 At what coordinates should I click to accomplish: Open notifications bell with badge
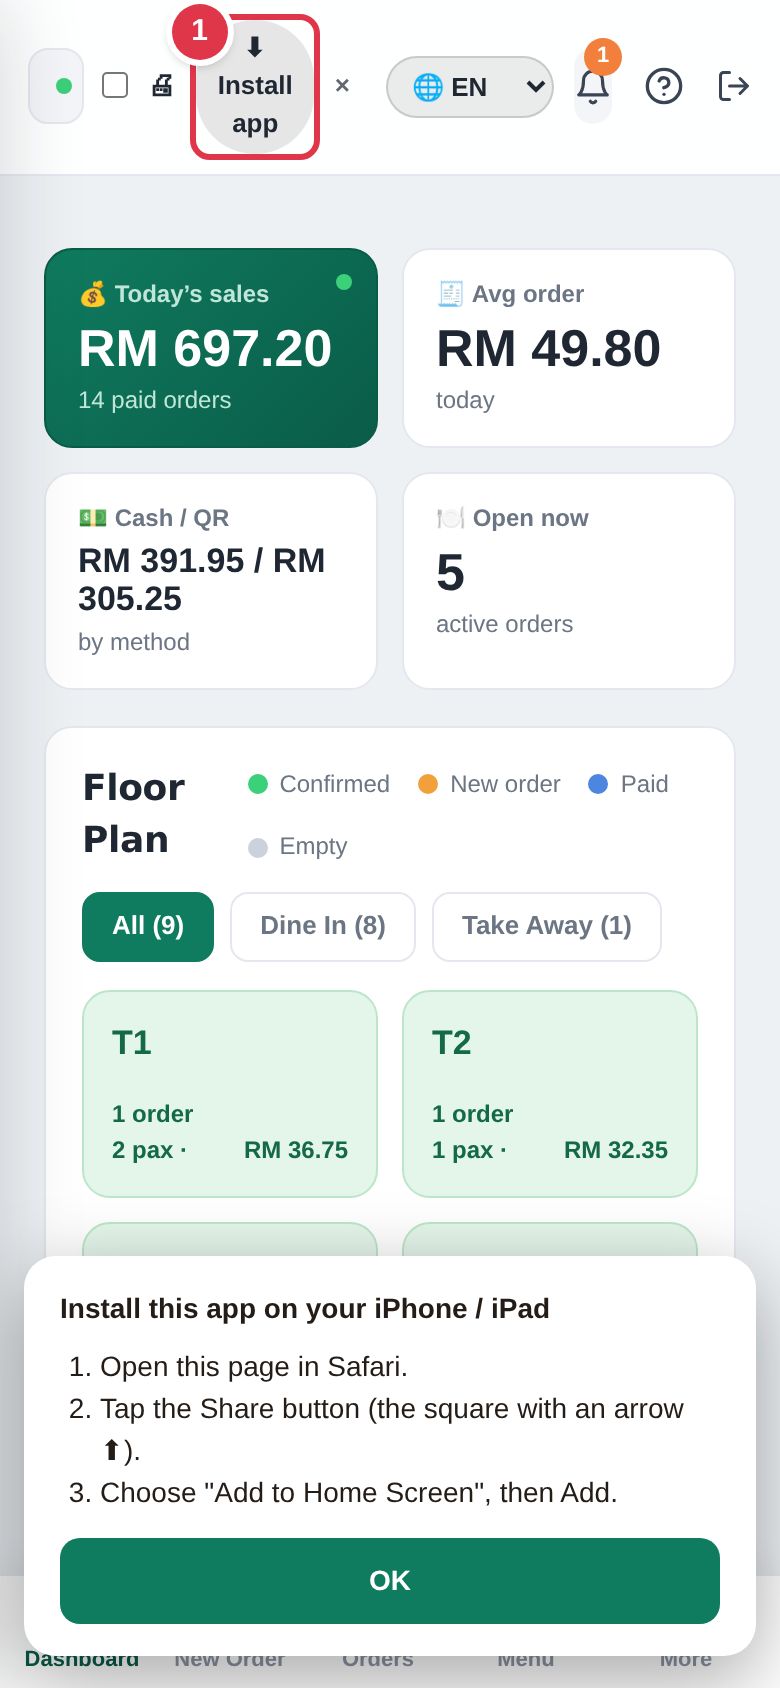click(x=593, y=86)
